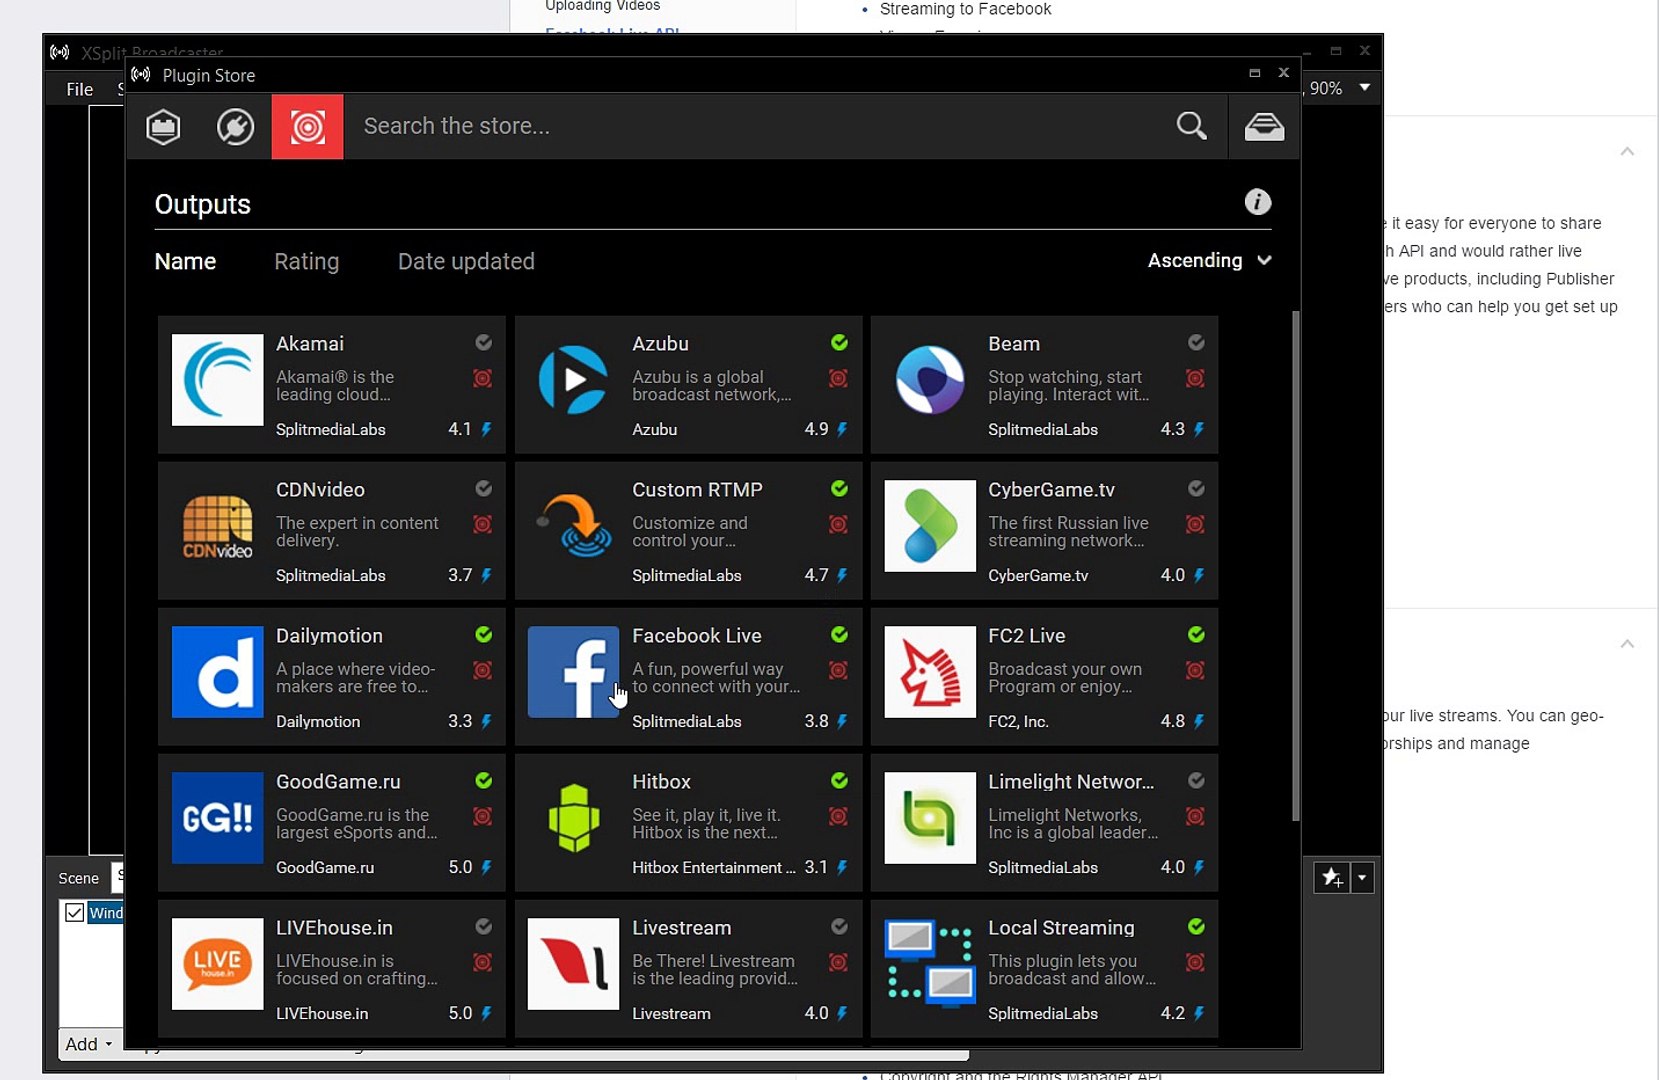Open the Extensions category tab icon
Viewport: 1659px width, 1080px height.
pos(235,127)
